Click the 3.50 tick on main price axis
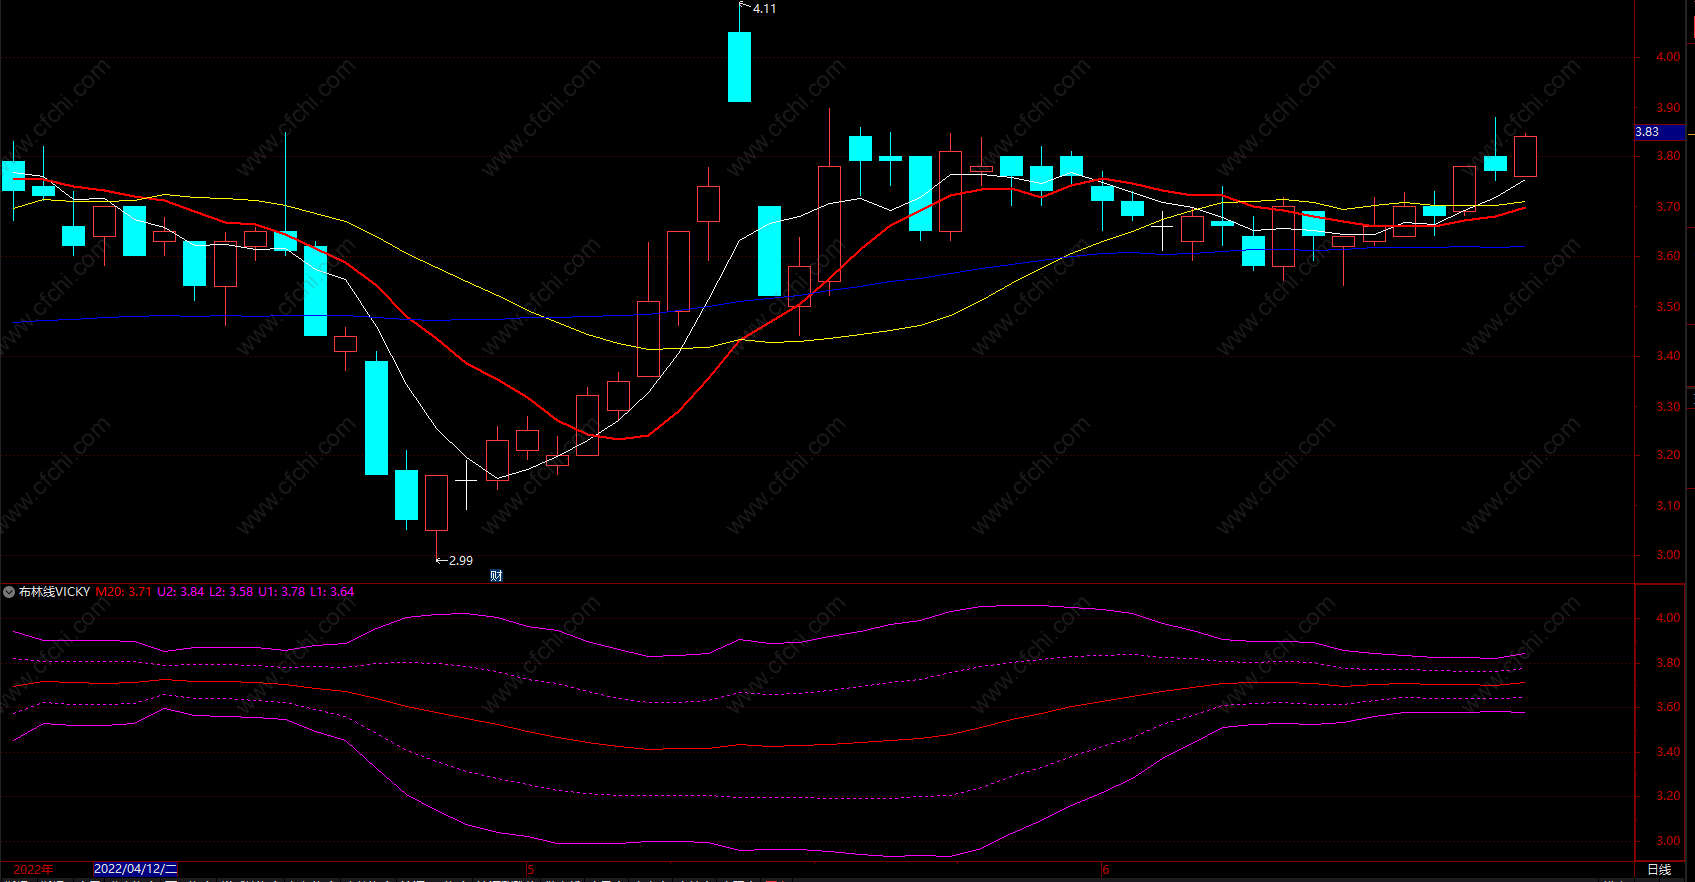The height and width of the screenshot is (882, 1695). tap(1668, 307)
